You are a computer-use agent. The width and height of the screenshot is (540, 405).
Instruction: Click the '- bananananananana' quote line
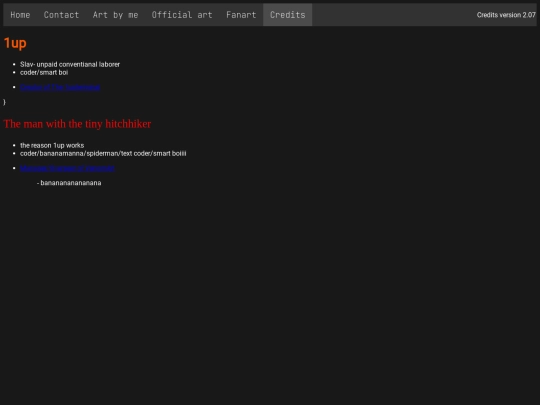tap(69, 183)
